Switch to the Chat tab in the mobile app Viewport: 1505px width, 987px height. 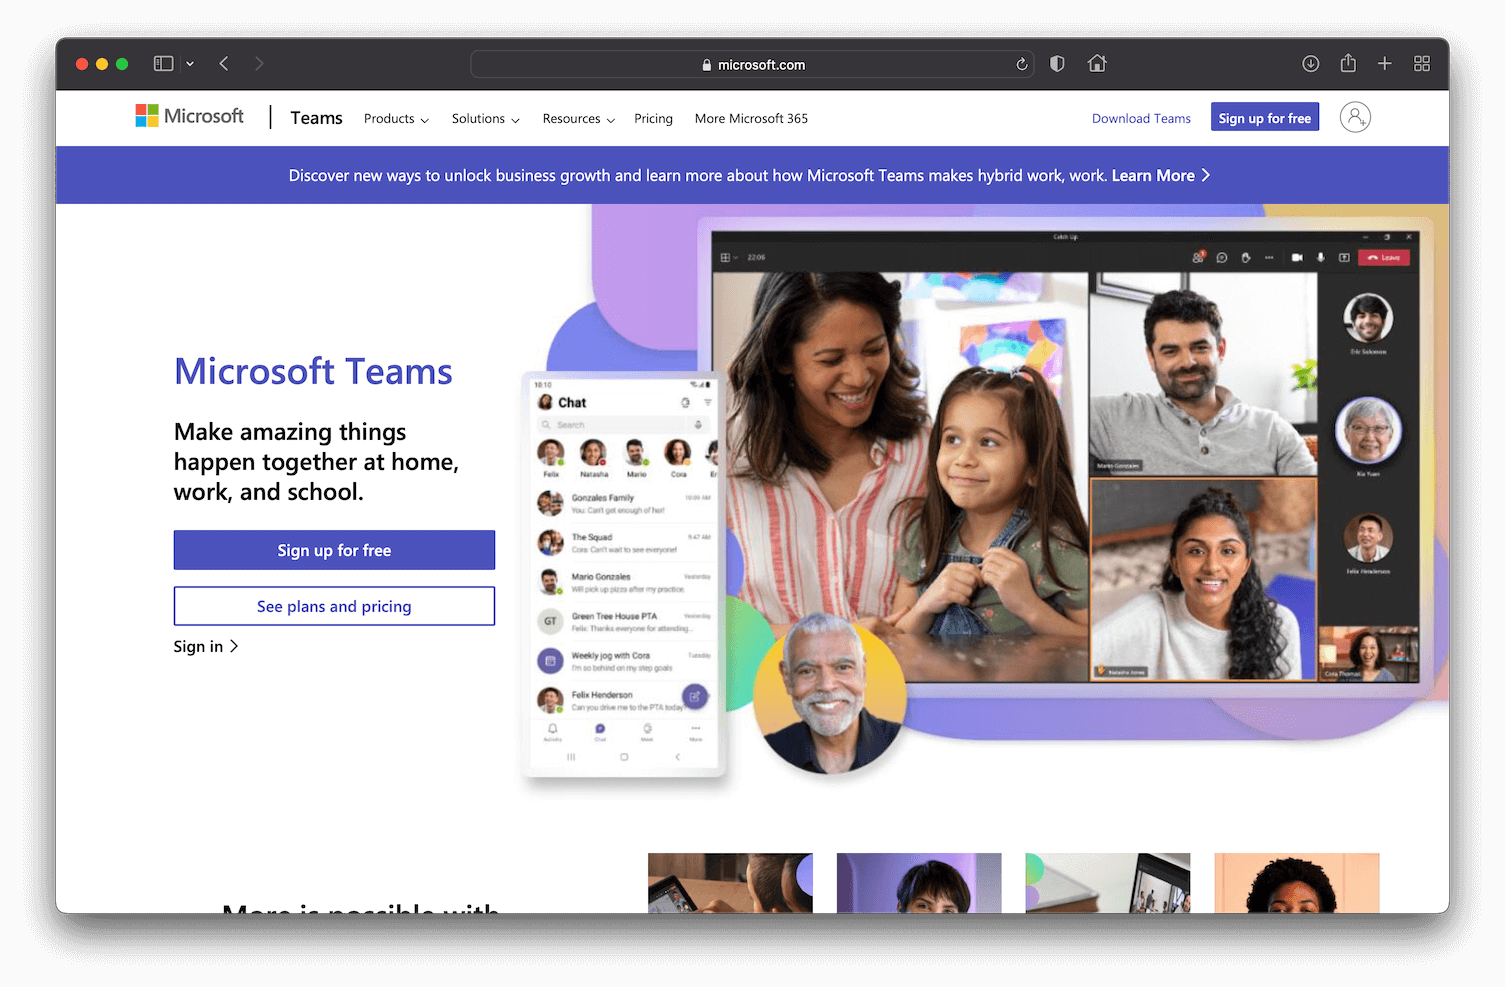600,728
